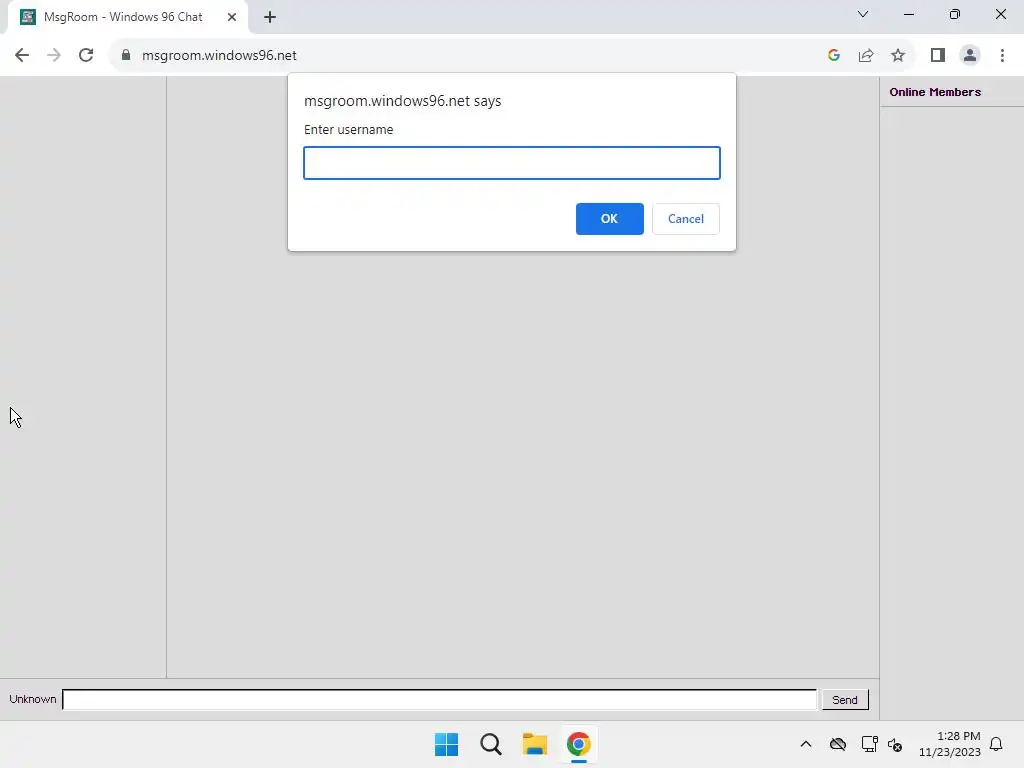Click OK in the username dialog

tap(609, 219)
